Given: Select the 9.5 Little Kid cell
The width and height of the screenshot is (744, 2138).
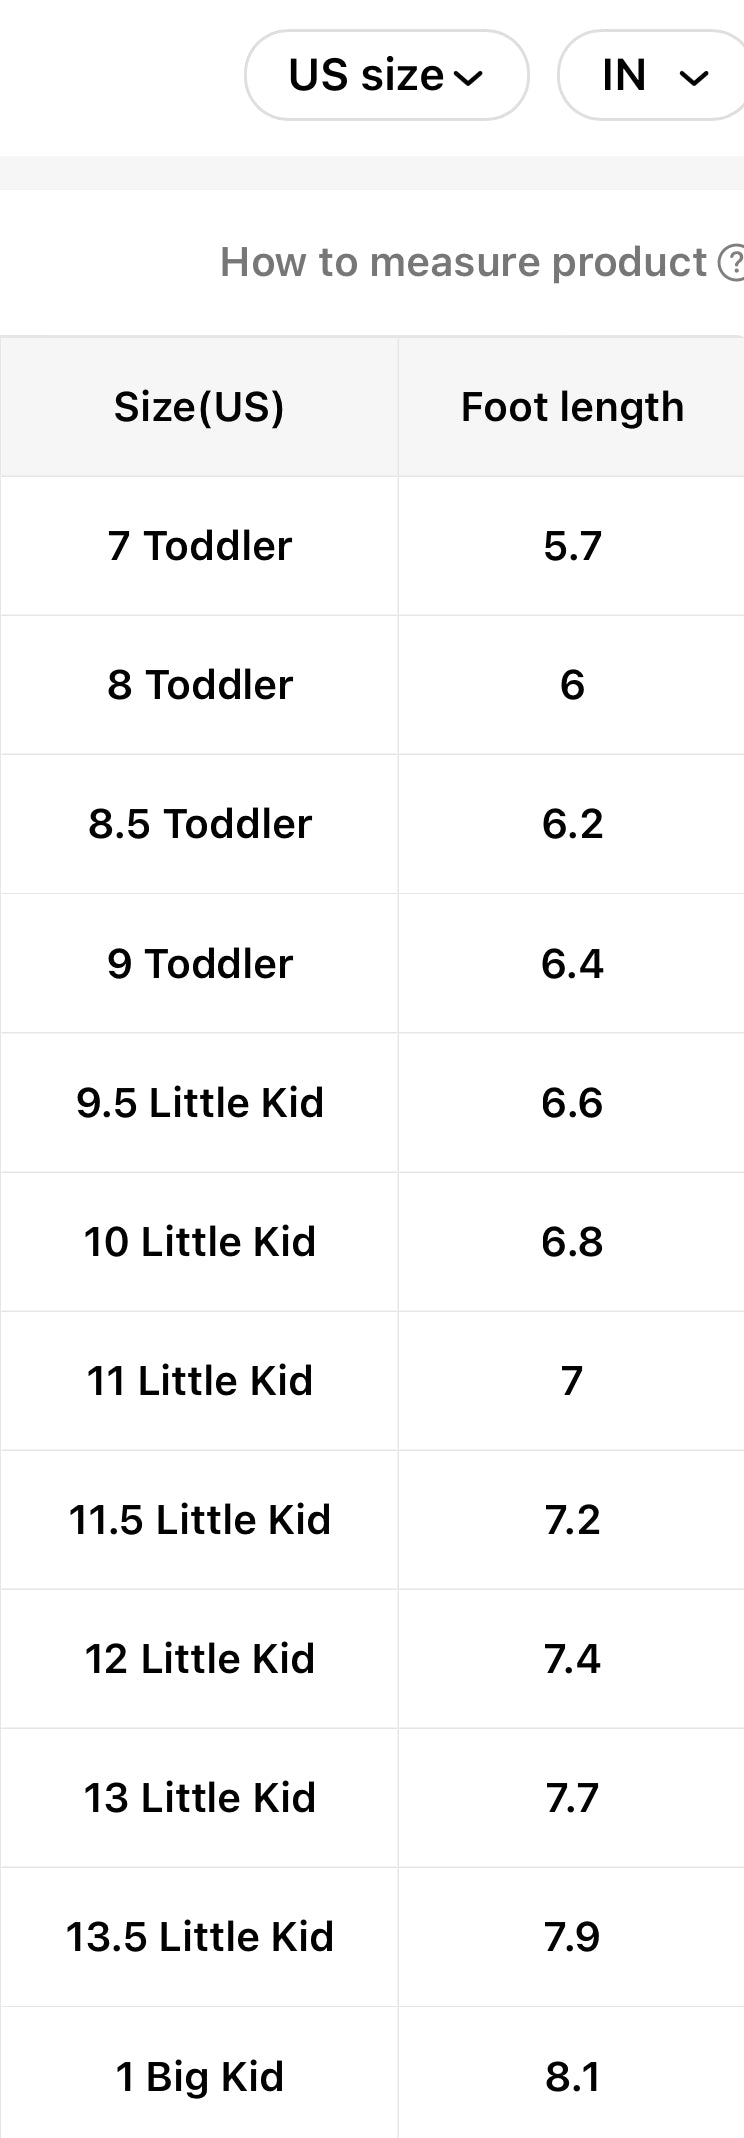Looking at the screenshot, I should click(200, 1103).
